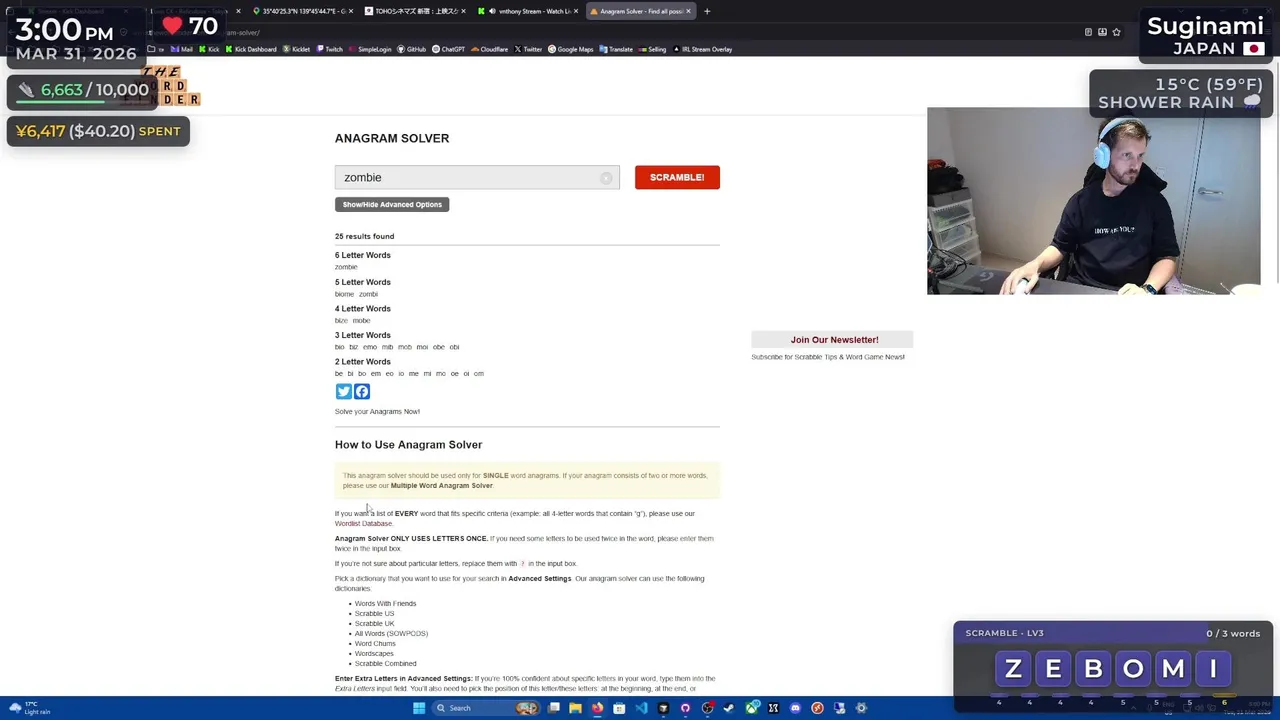Open the weather widget in the taskbar

30,708
